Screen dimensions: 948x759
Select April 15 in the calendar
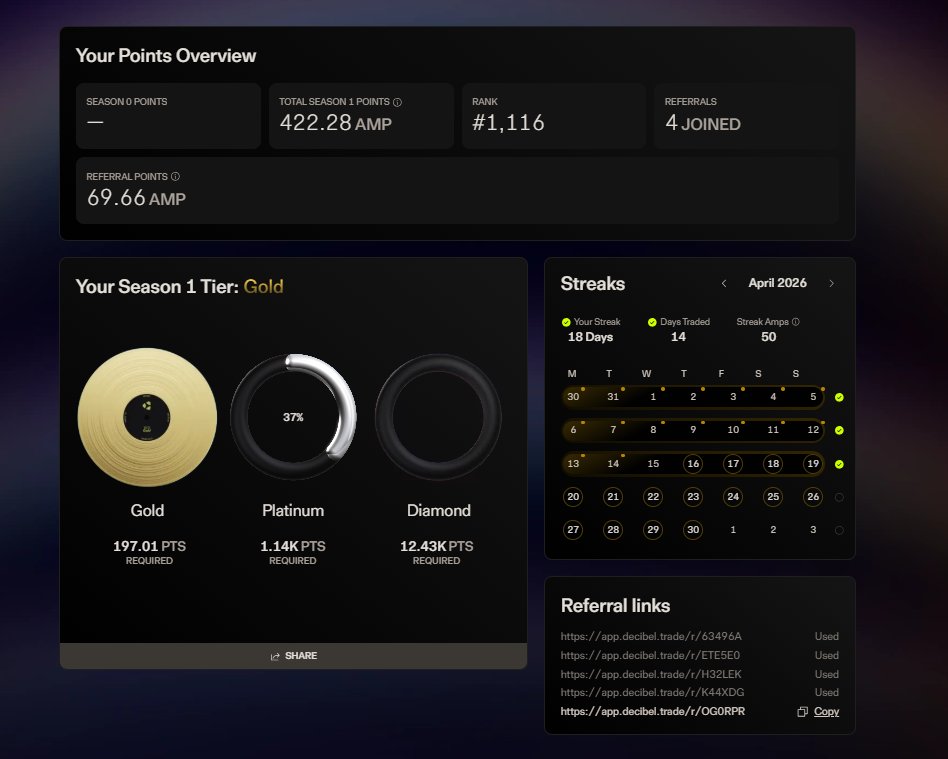coord(653,464)
